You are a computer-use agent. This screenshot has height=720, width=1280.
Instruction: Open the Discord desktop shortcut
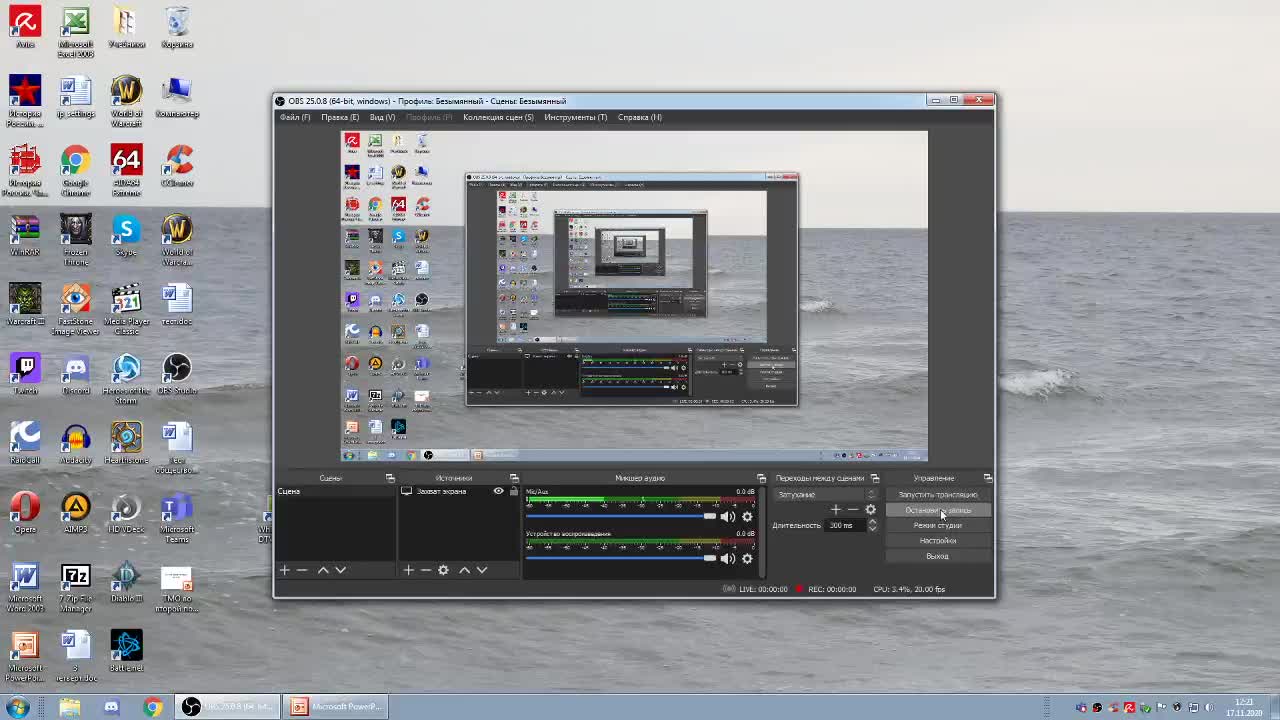click(x=76, y=374)
